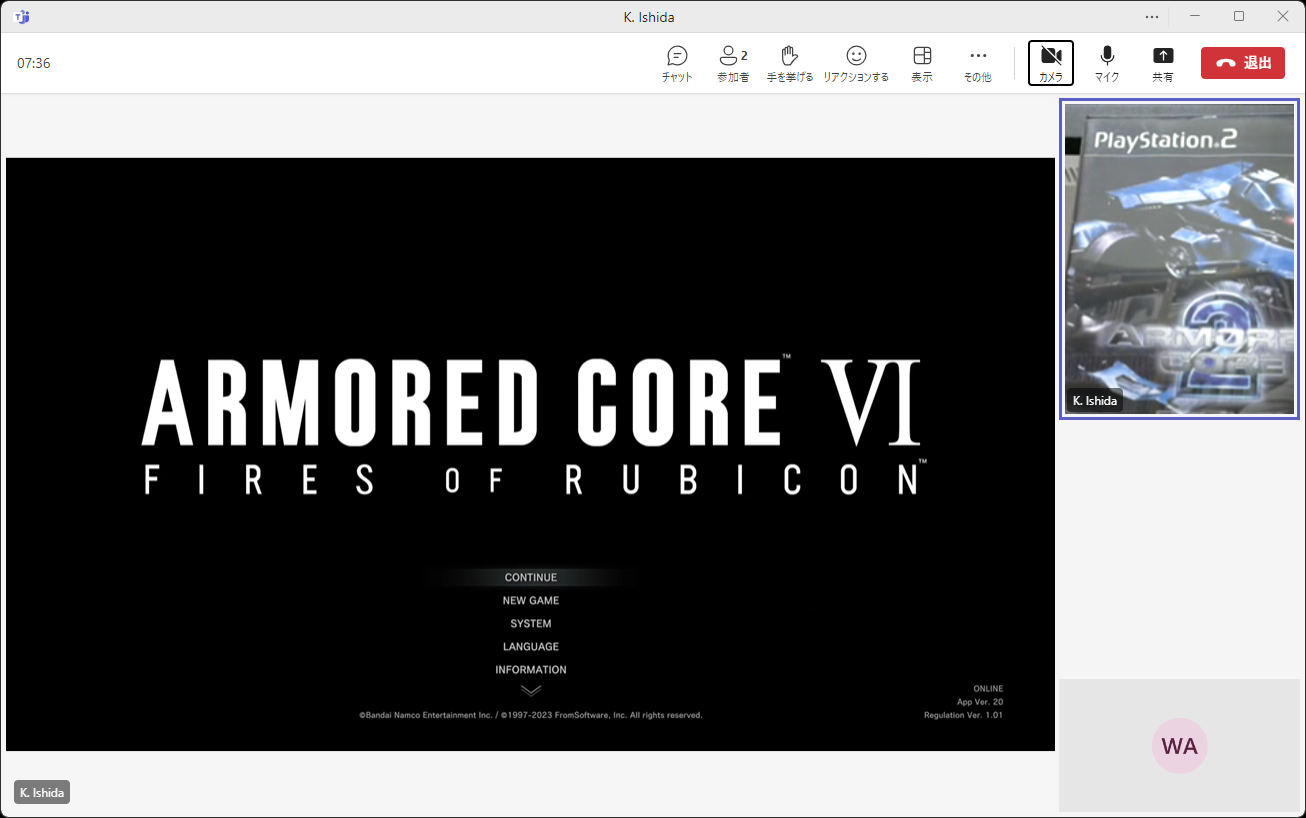Click the Regulation Ver. 1.01 text
This screenshot has width=1306, height=818.
tap(963, 715)
